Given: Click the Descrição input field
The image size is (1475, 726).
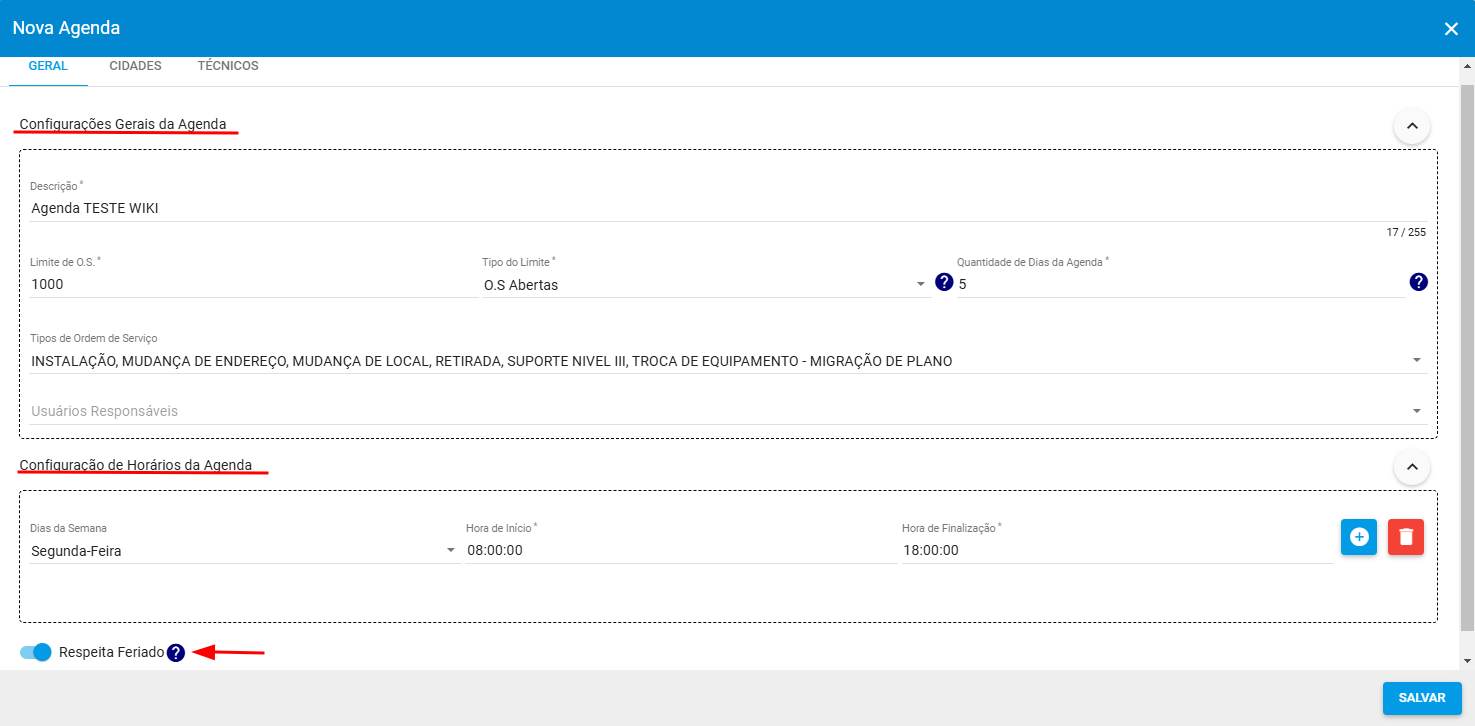Looking at the screenshot, I should [x=728, y=208].
